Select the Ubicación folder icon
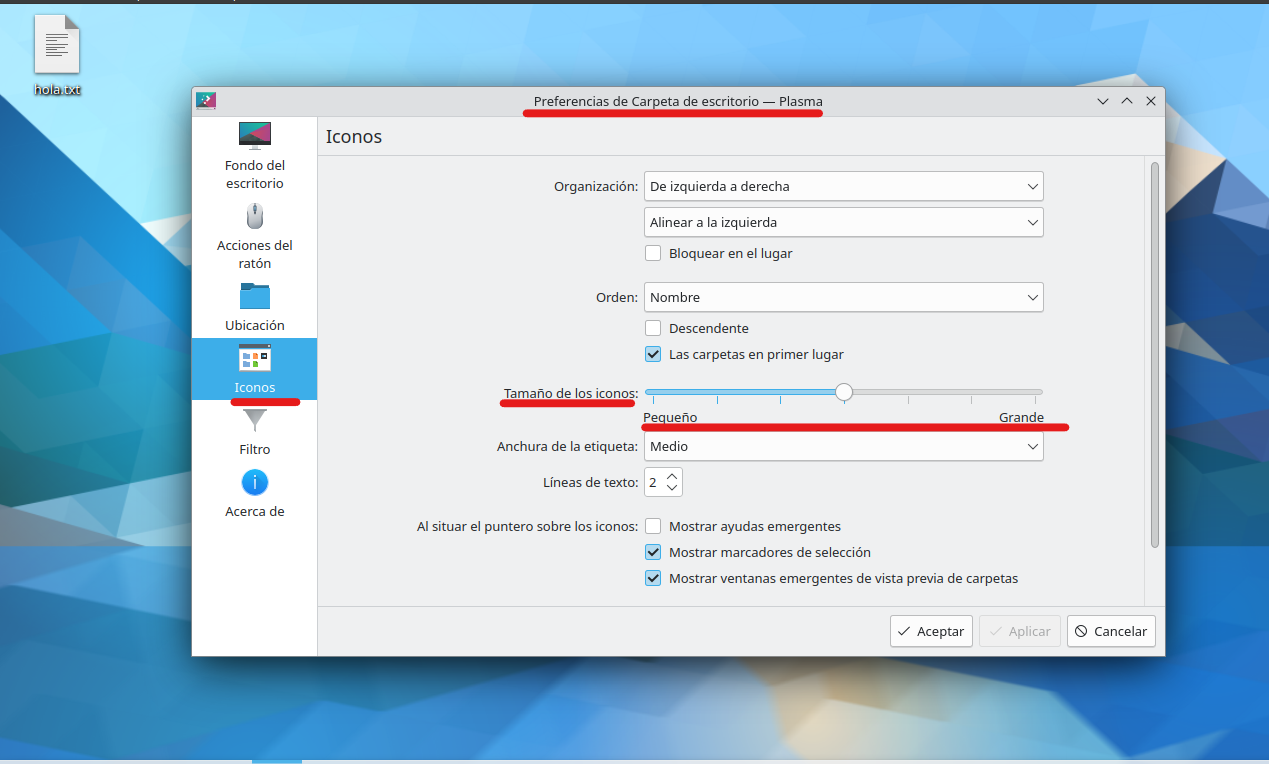The height and width of the screenshot is (764, 1269). tap(254, 297)
